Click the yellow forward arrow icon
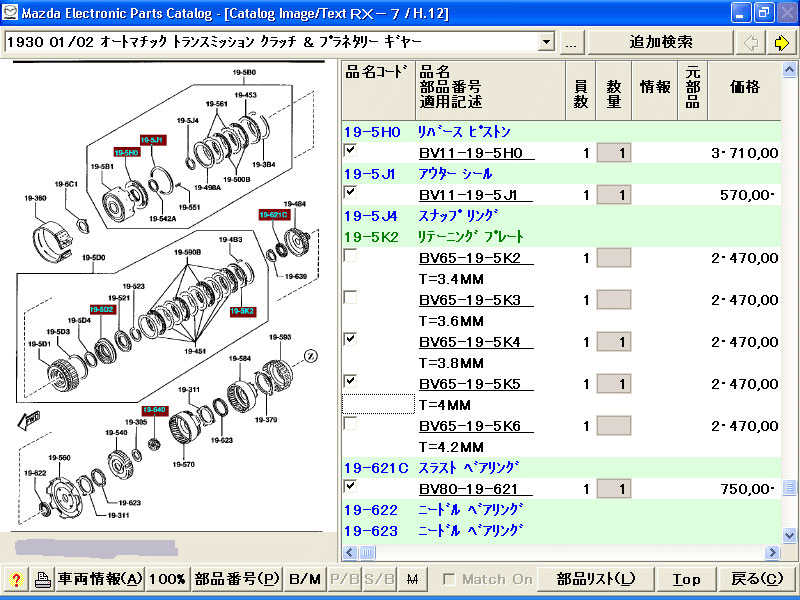This screenshot has width=800, height=600. 781,42
